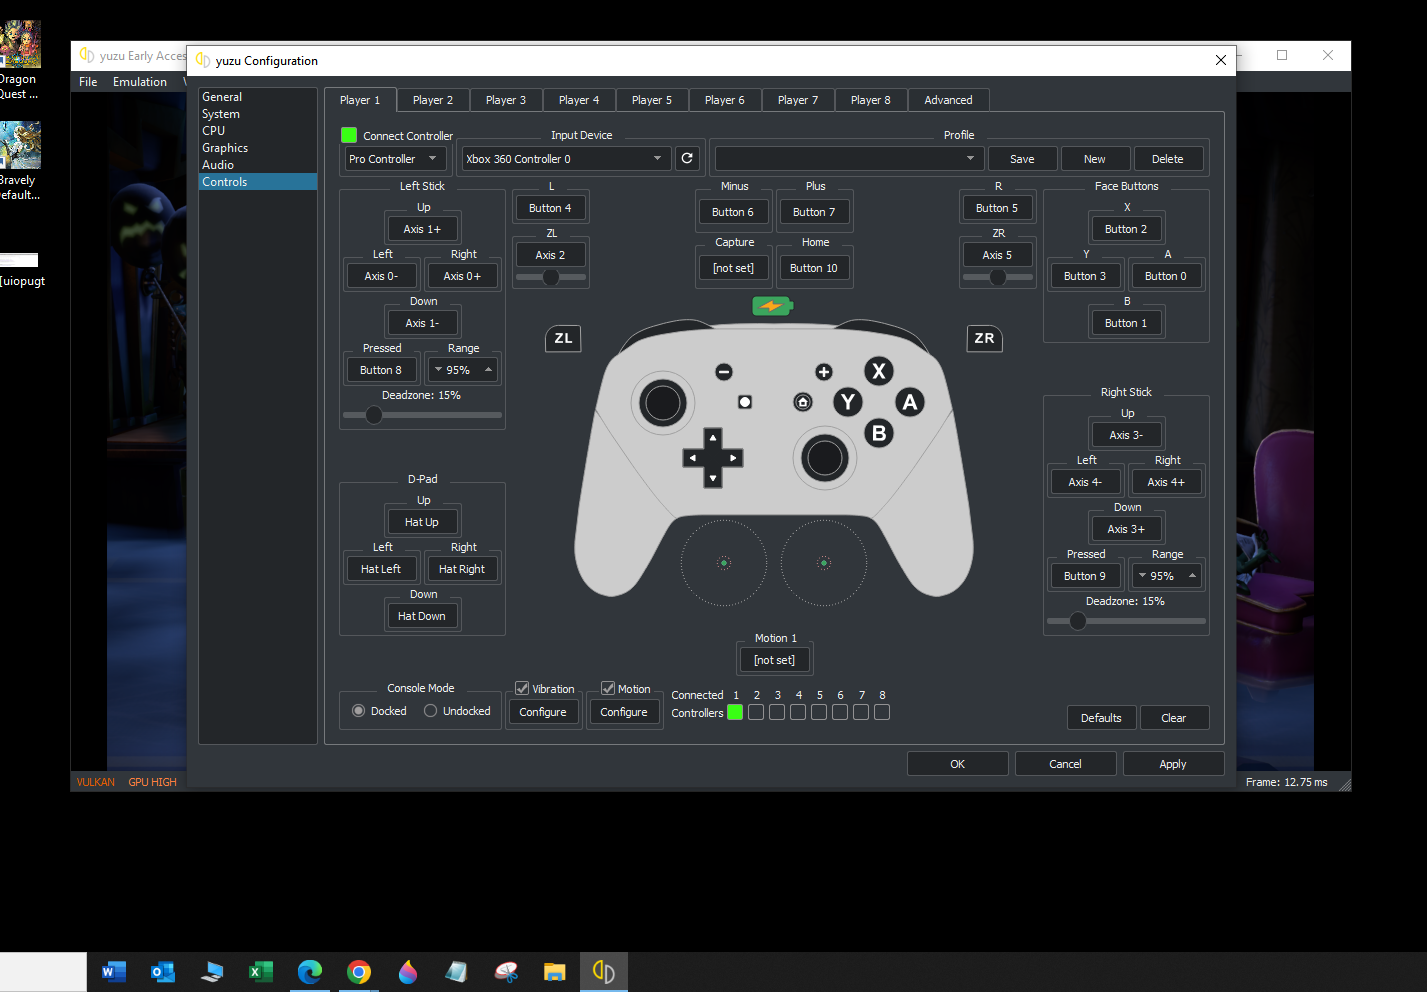Switch to the Player 8 tab

[x=871, y=100]
